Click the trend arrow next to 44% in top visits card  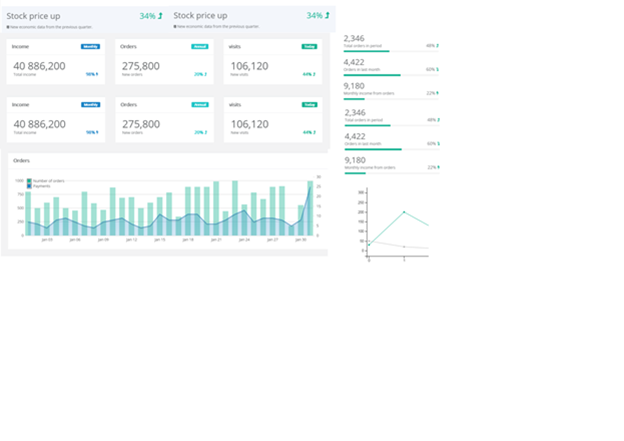pos(314,74)
